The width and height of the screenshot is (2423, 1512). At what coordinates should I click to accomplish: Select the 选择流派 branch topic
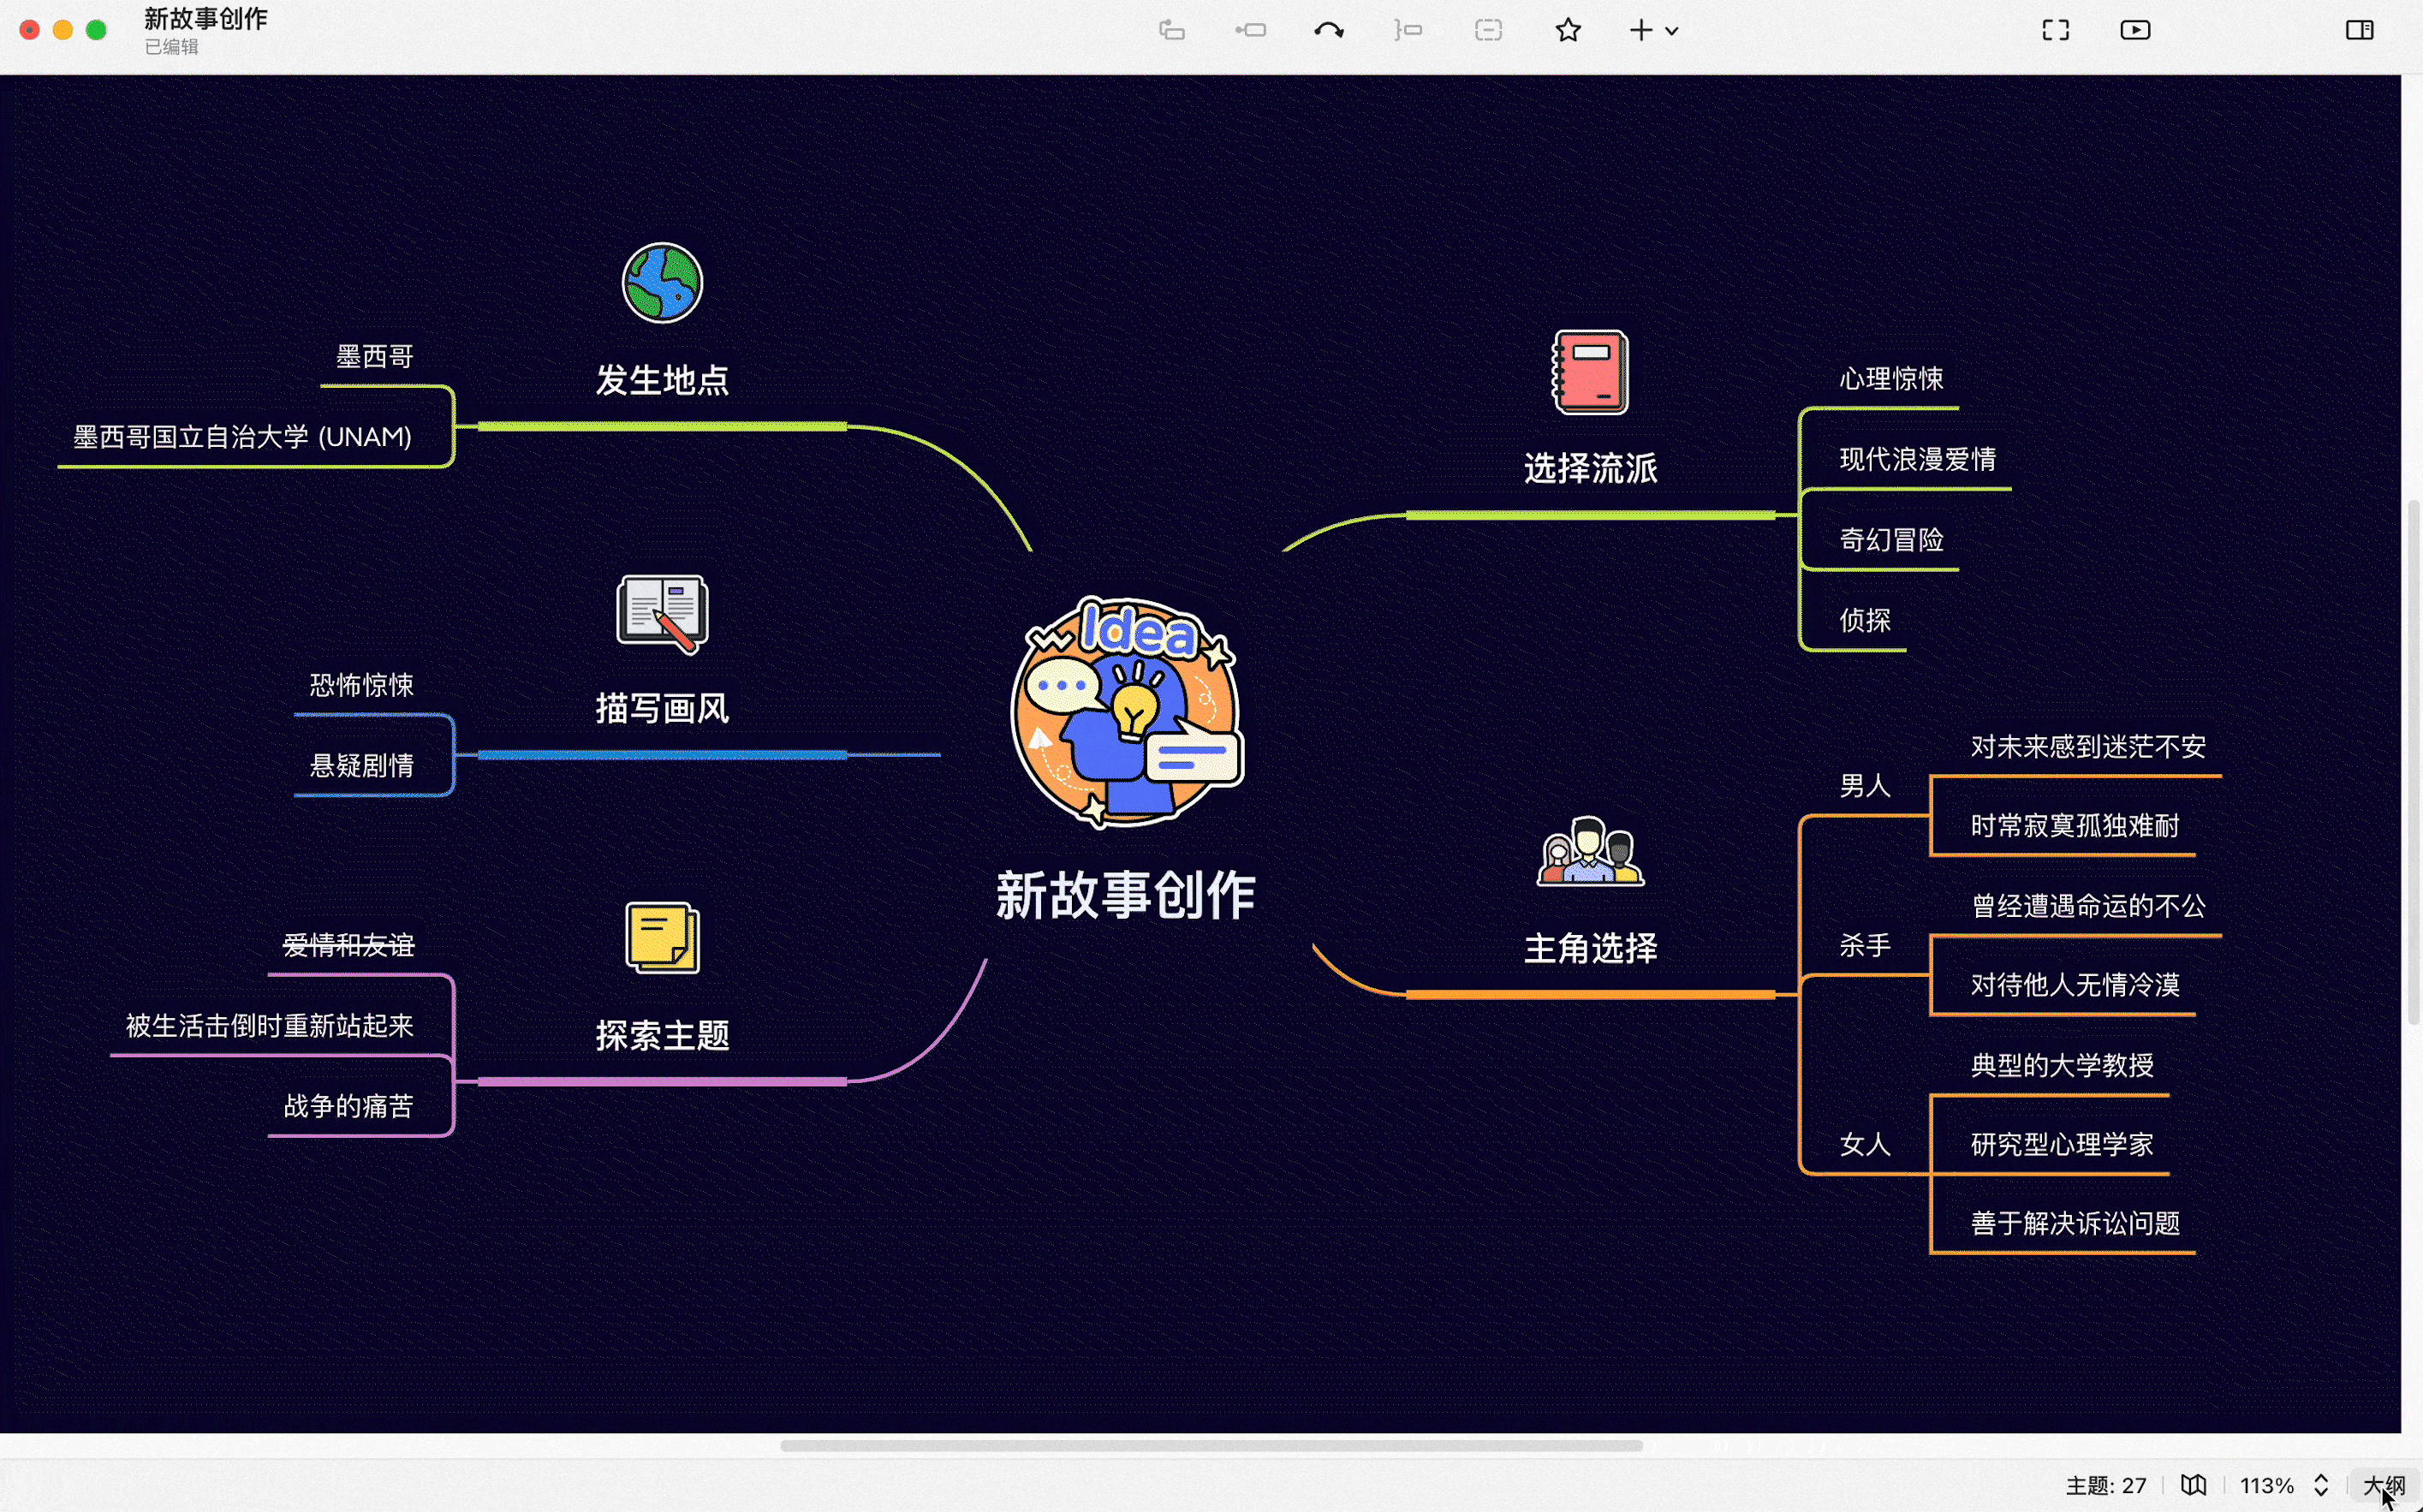[x=1592, y=466]
